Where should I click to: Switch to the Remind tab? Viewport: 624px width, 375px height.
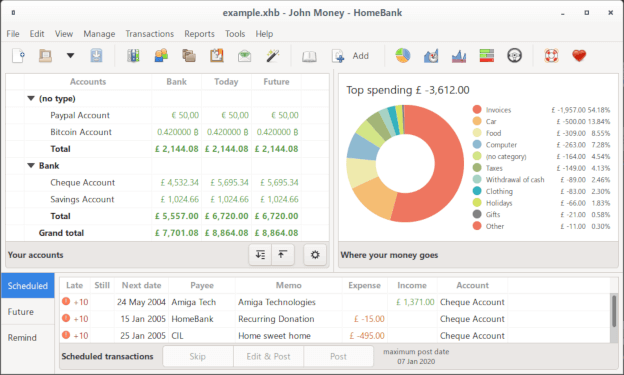[x=28, y=338]
